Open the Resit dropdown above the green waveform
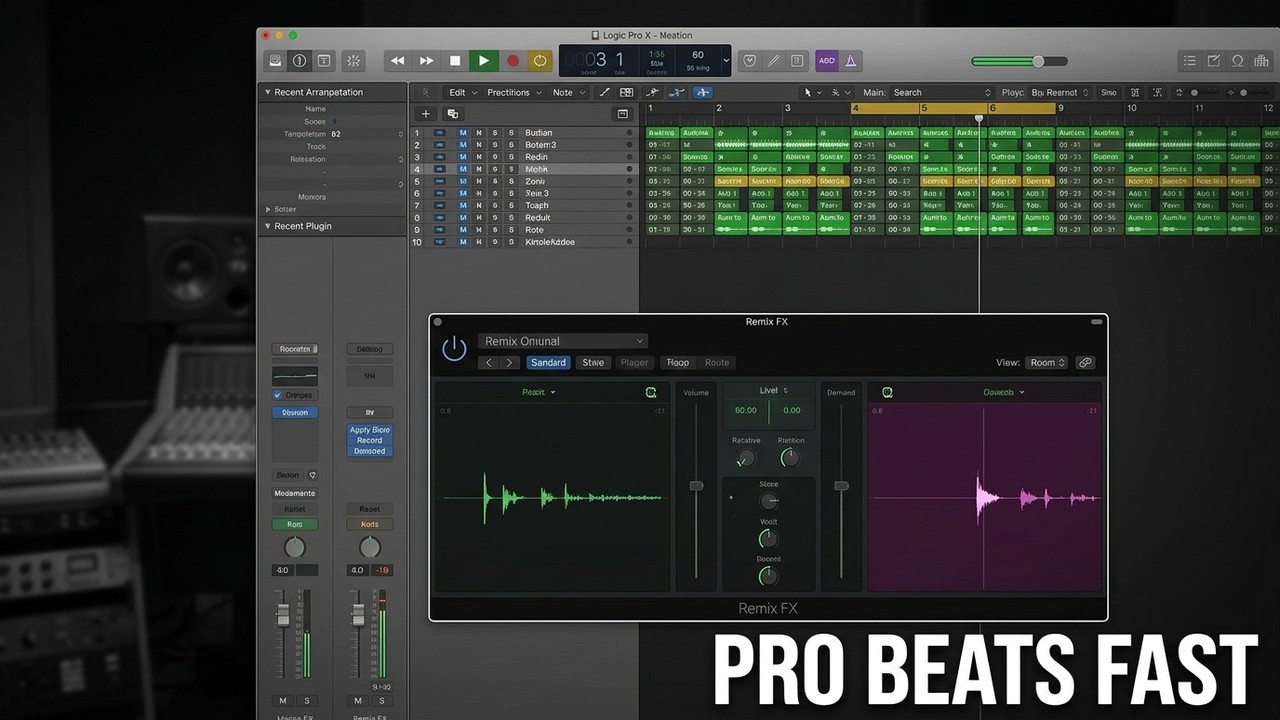 tap(538, 392)
